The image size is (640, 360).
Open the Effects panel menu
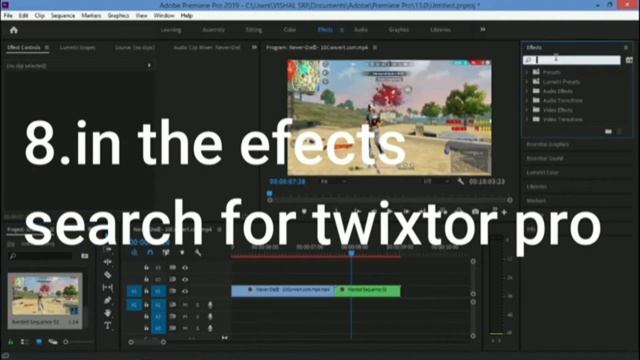(626, 48)
